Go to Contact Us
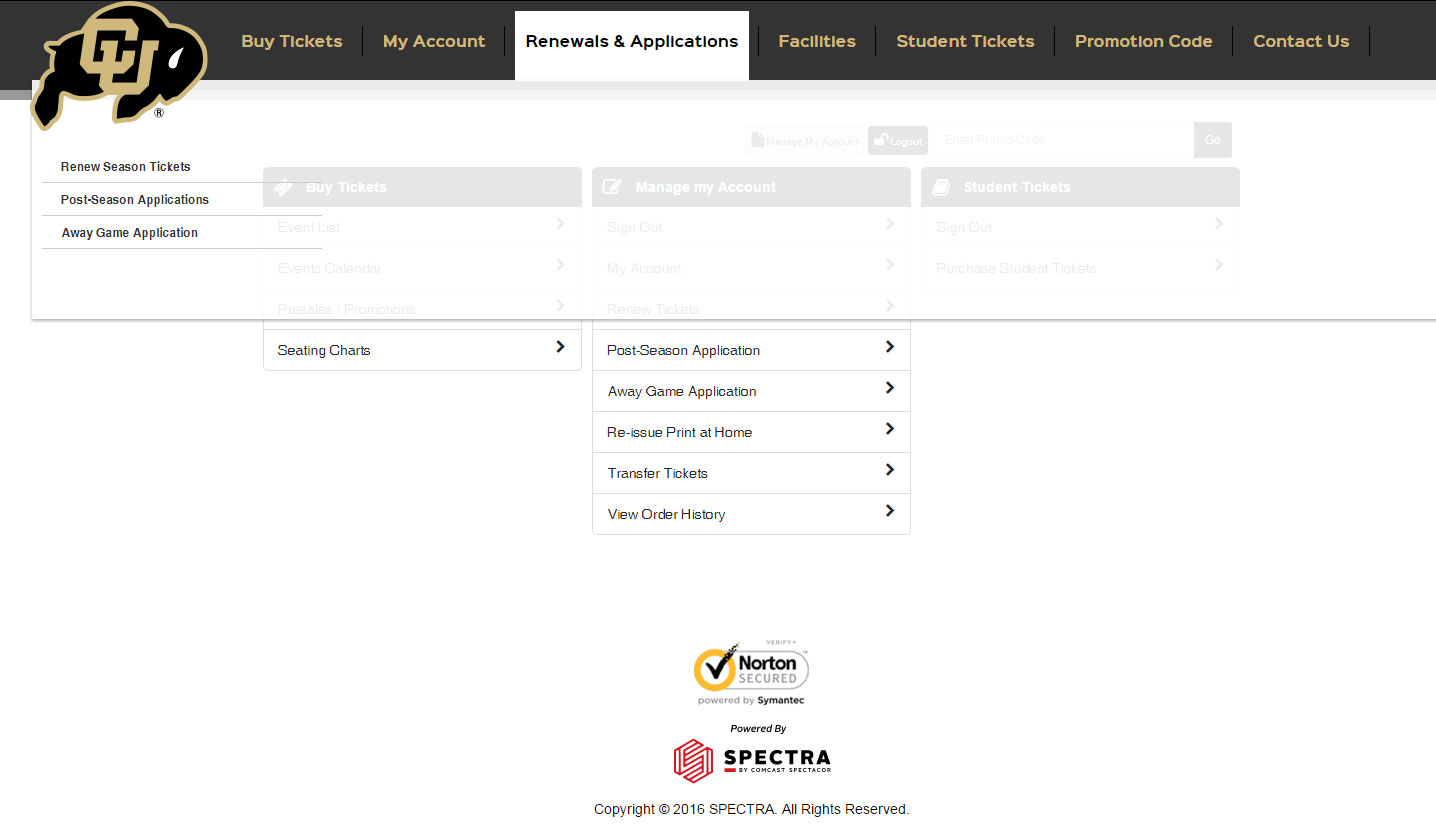 1300,41
